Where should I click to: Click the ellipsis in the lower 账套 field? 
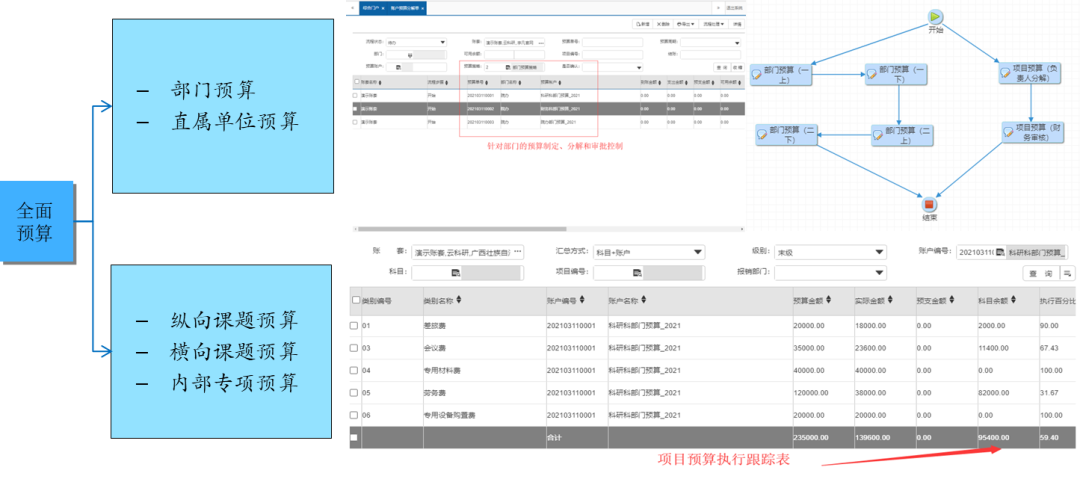pyautogui.click(x=518, y=251)
